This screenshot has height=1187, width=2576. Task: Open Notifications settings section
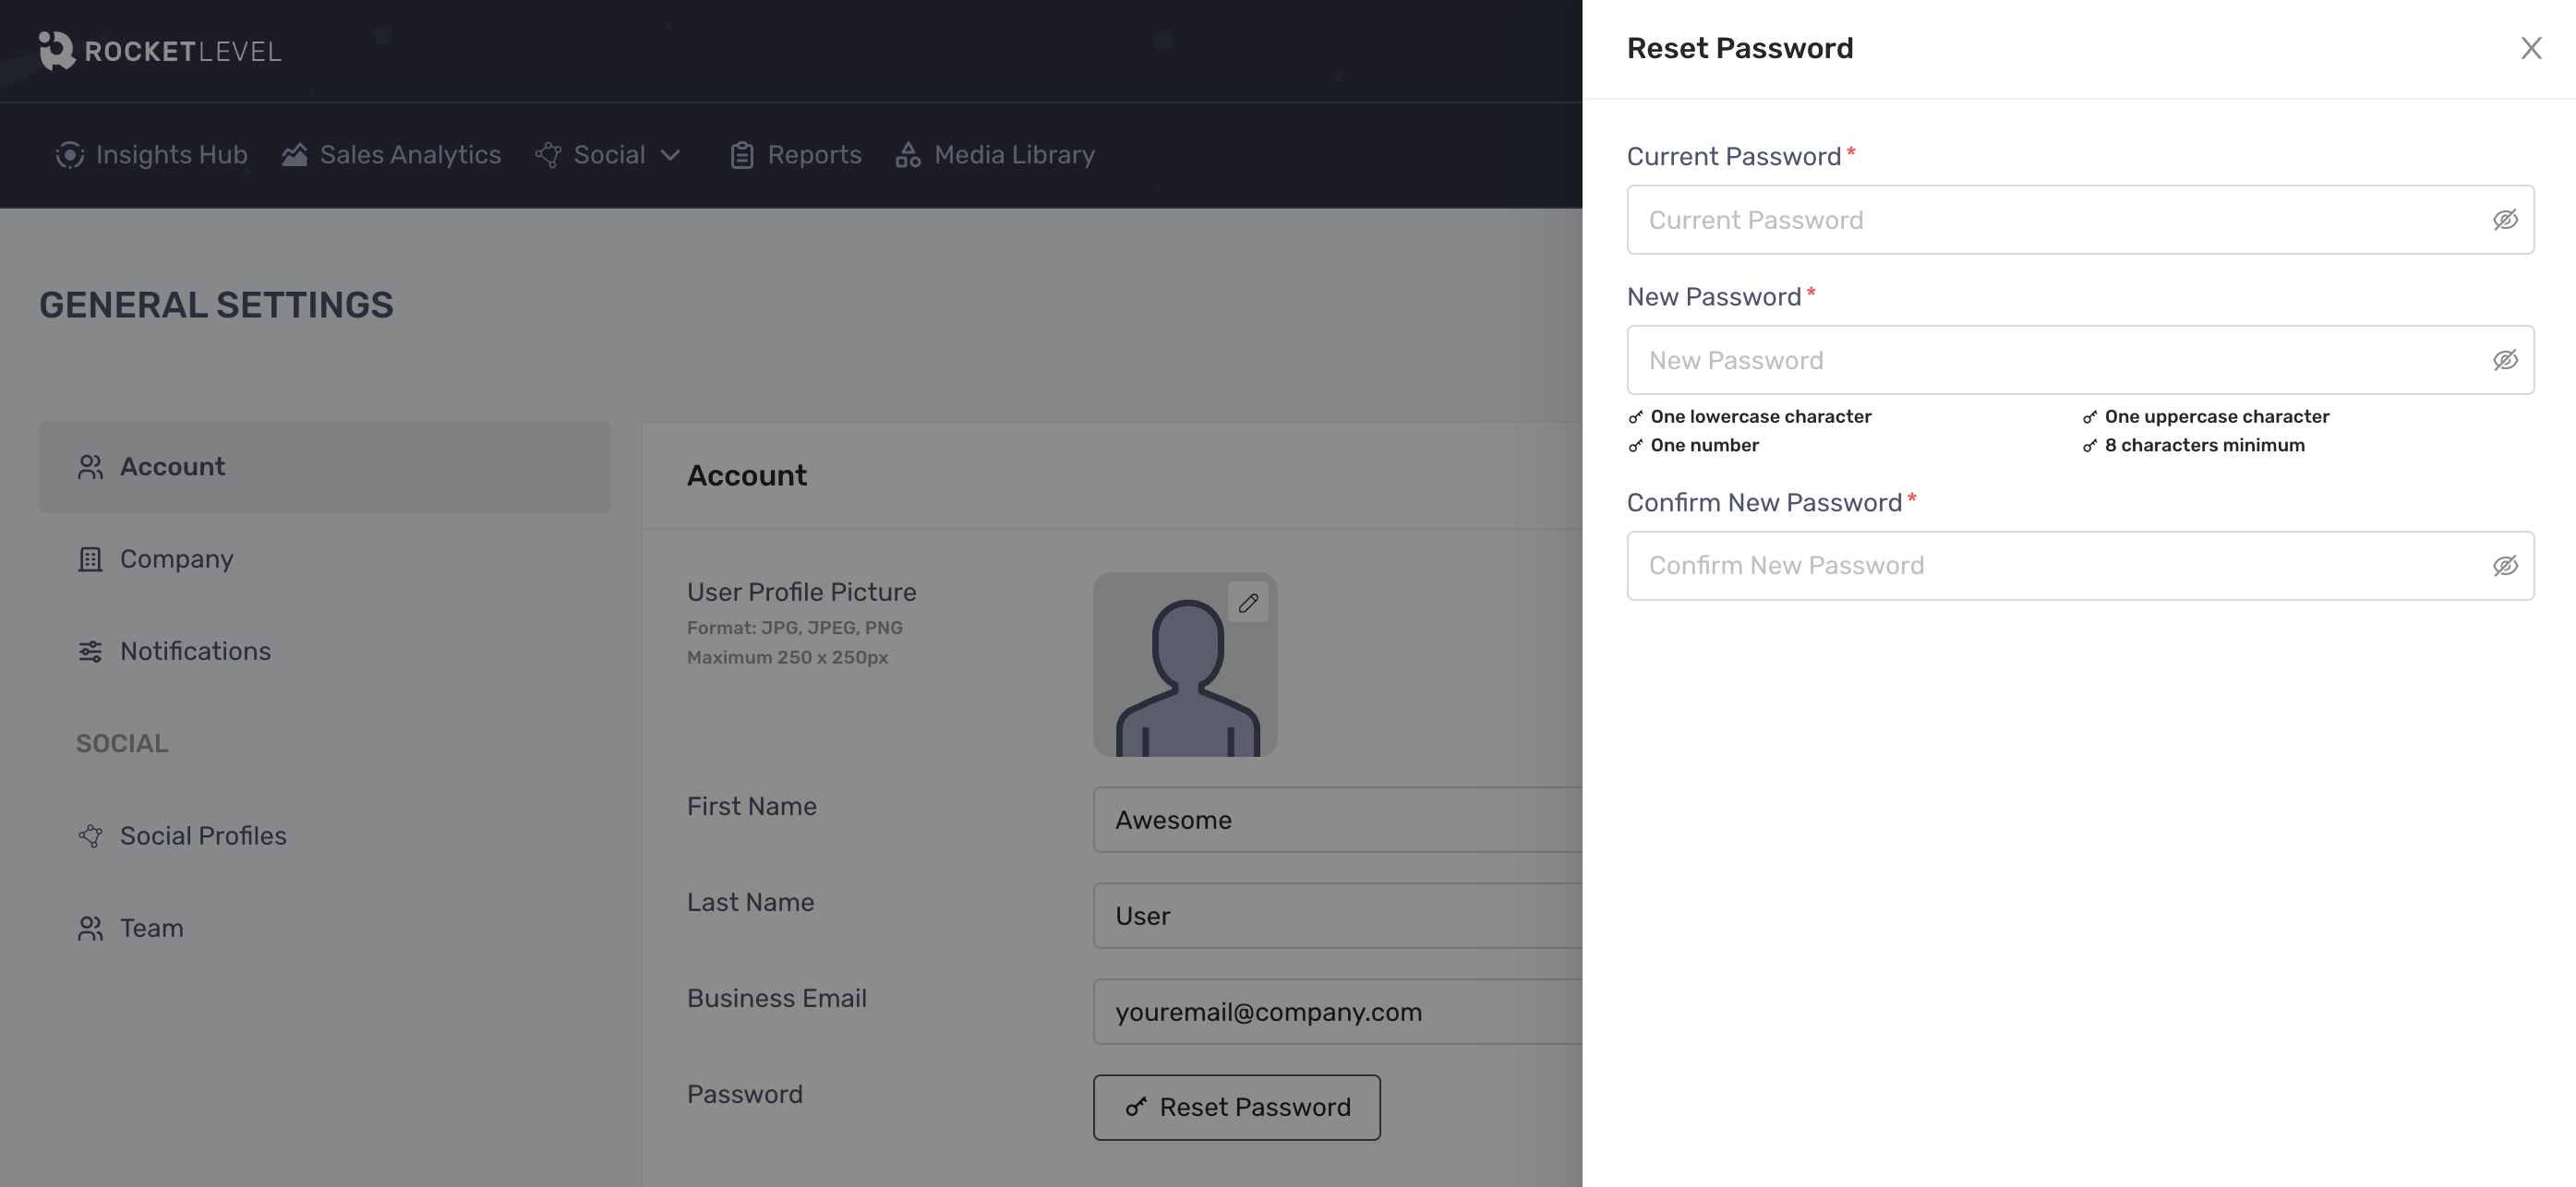click(325, 651)
